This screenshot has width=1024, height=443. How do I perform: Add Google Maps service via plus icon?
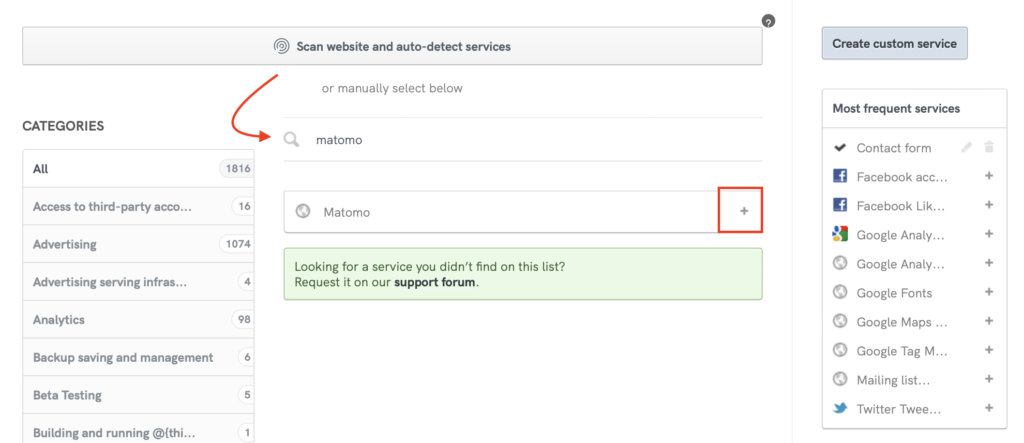click(989, 321)
